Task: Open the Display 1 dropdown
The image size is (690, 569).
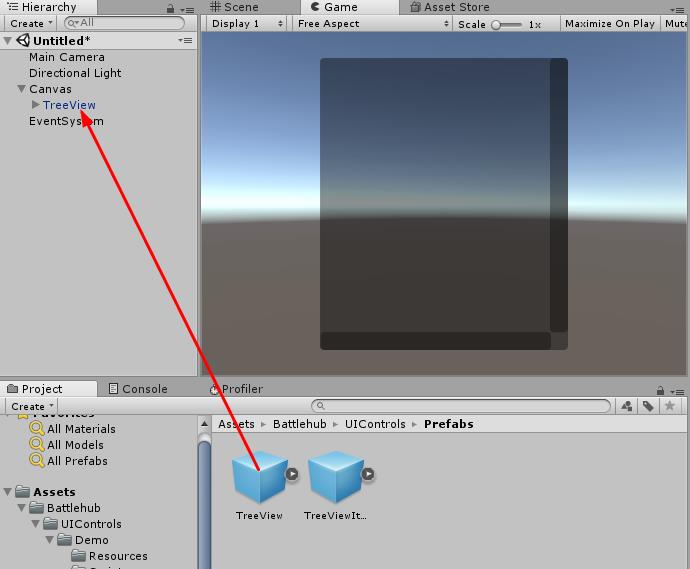Action: [x=247, y=24]
